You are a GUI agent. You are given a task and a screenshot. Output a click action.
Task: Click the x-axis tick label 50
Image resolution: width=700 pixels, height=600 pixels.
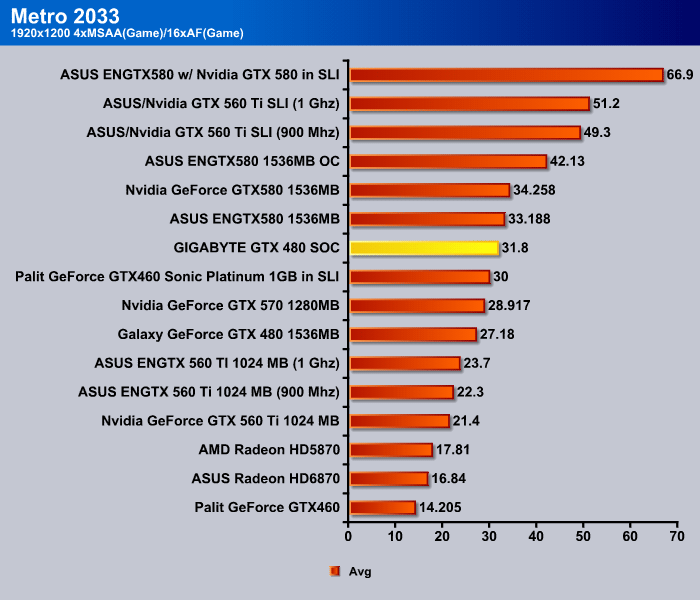pos(583,536)
